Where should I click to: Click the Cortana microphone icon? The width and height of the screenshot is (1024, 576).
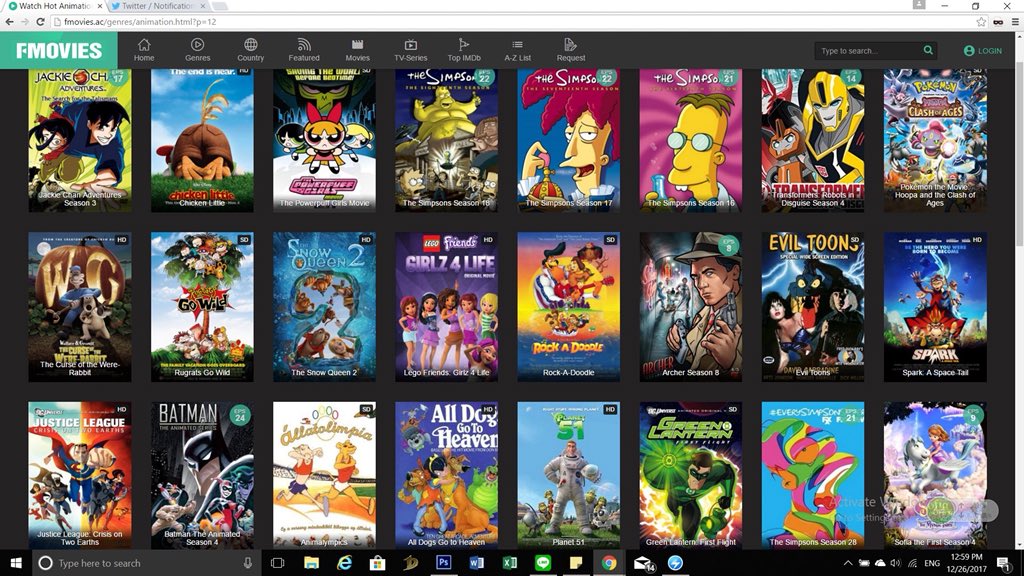tap(248, 563)
